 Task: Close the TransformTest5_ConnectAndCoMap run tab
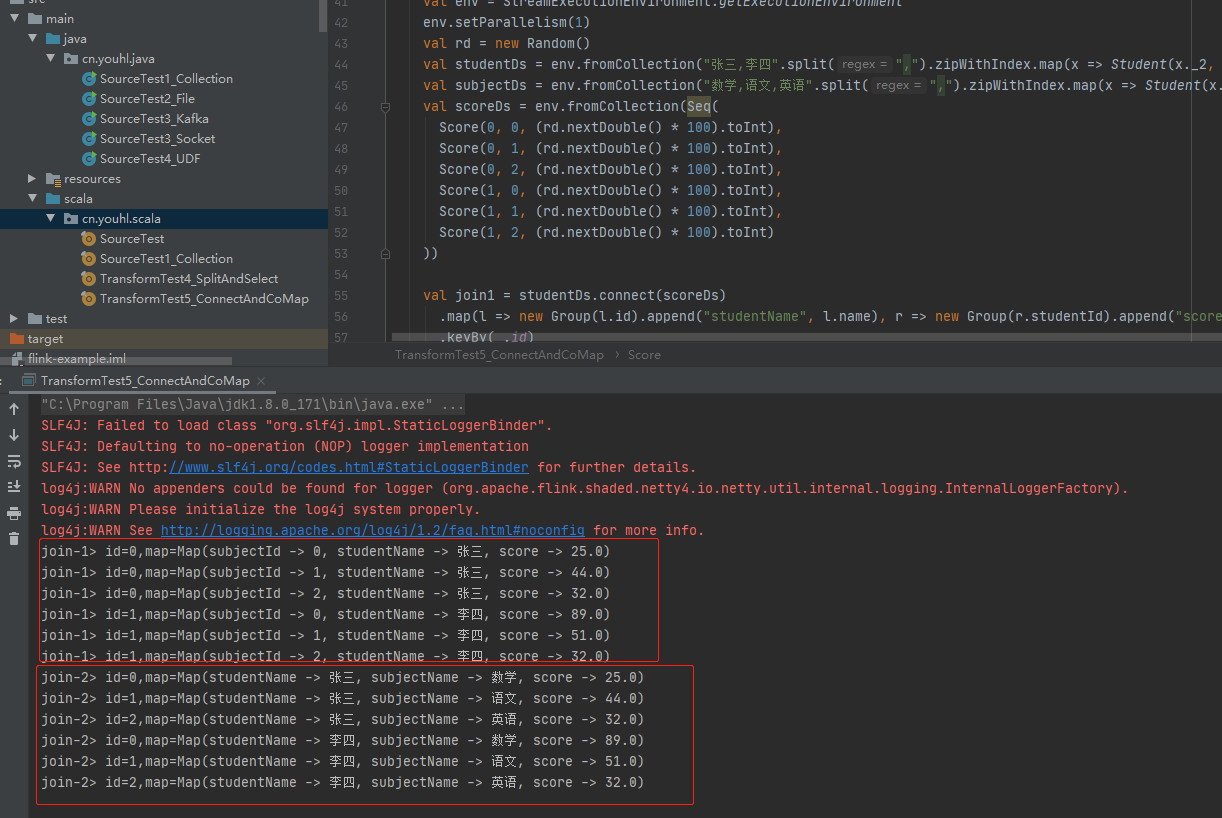tap(262, 380)
